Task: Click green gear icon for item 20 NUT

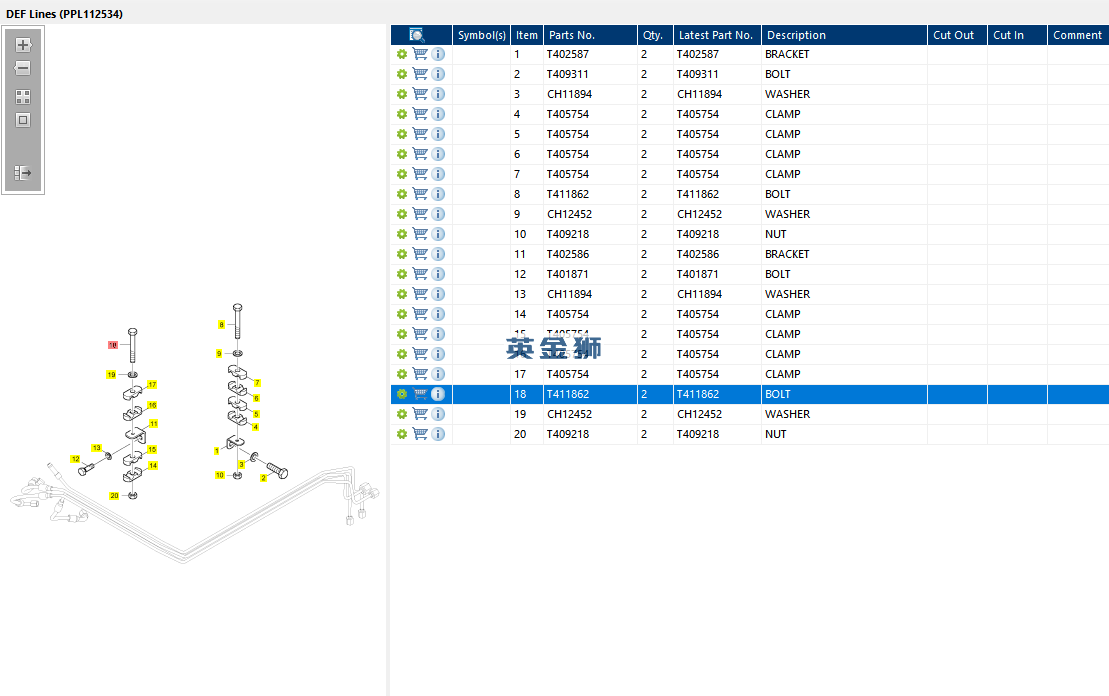Action: coord(402,434)
